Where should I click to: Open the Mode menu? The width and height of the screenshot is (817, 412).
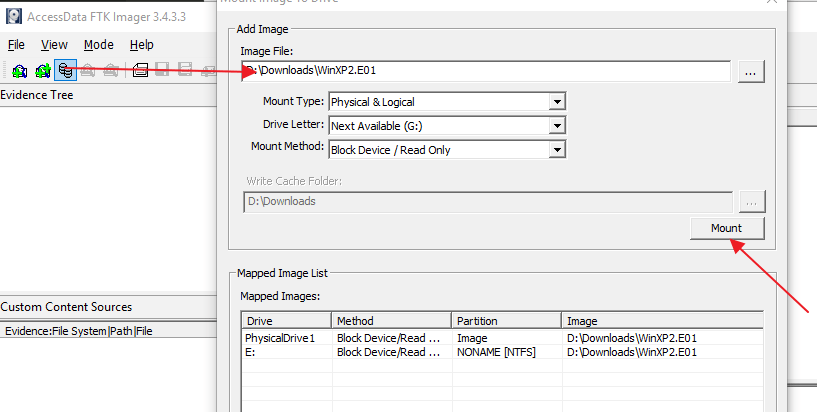[x=98, y=45]
